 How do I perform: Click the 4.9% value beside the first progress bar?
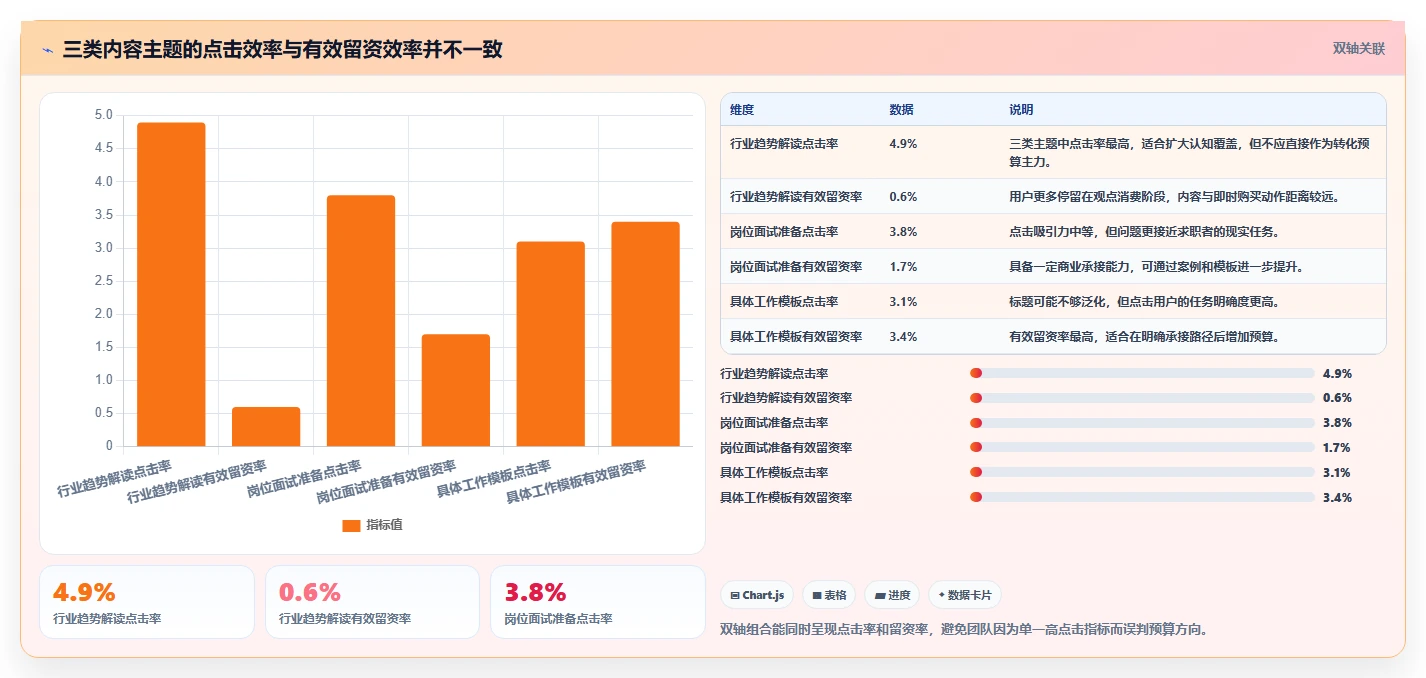[x=1337, y=373]
